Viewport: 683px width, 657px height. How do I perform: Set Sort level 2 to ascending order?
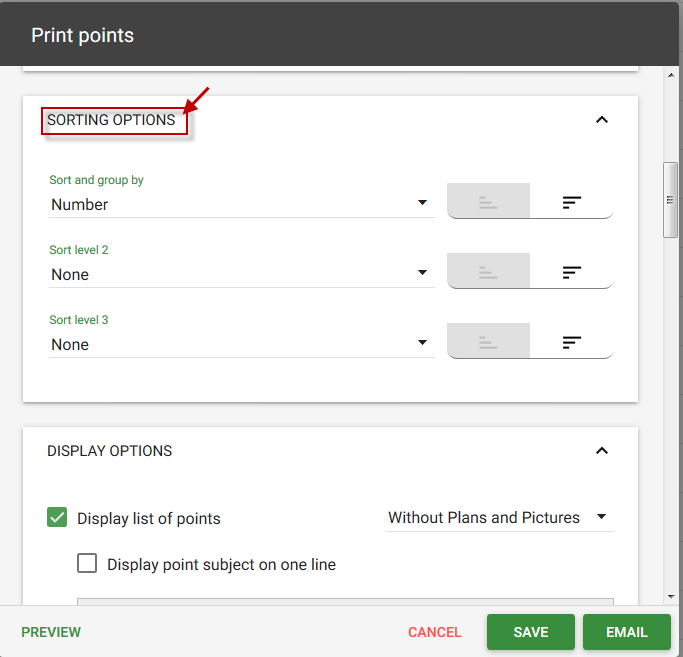[488, 271]
